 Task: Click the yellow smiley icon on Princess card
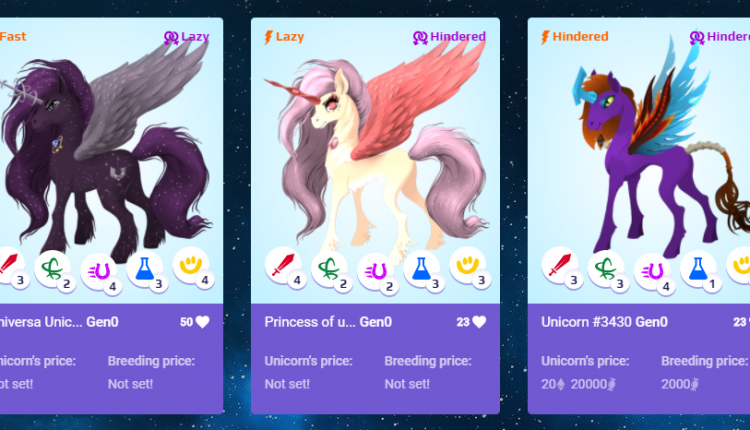[467, 265]
